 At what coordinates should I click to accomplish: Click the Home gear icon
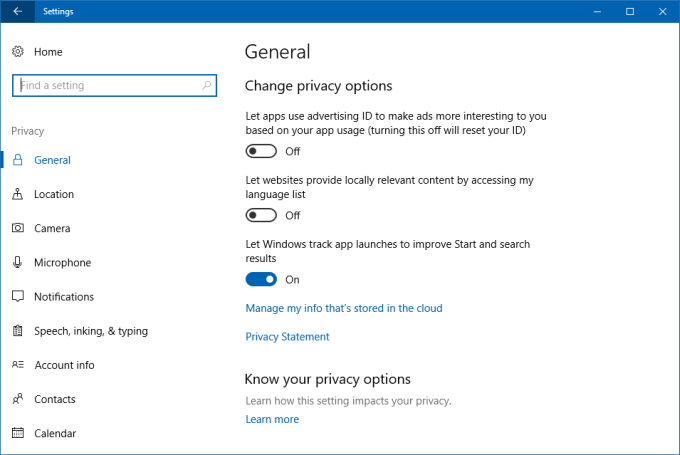[18, 52]
